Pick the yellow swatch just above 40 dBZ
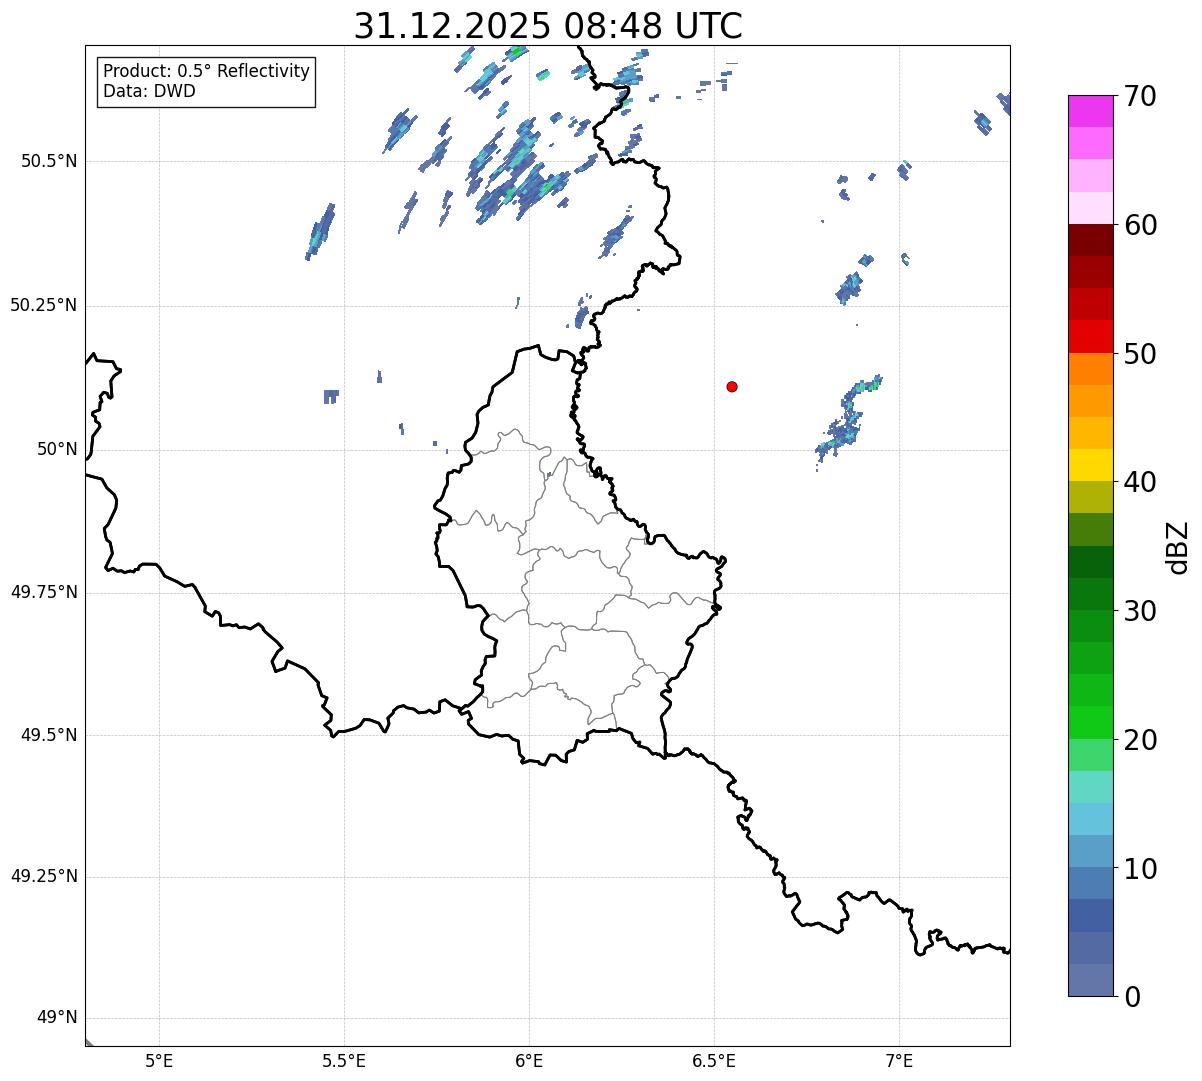 1090,465
